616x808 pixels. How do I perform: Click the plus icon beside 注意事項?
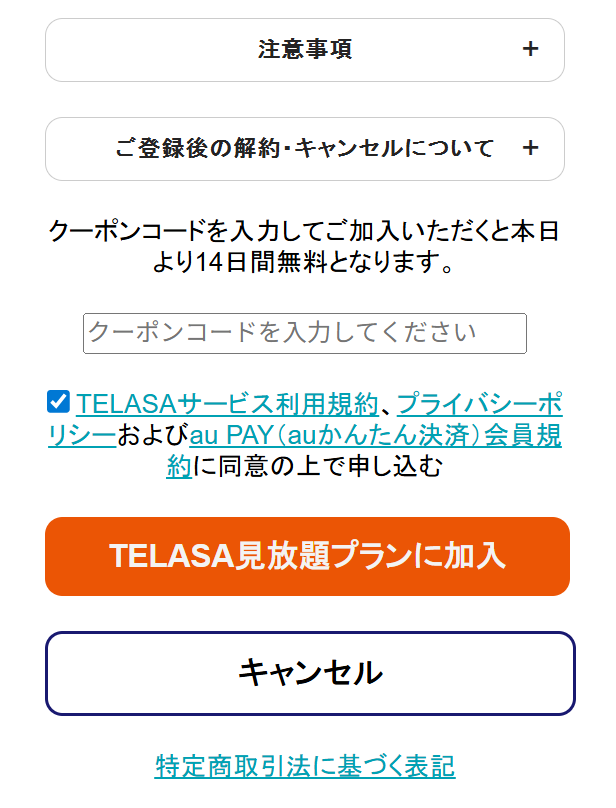(x=530, y=49)
